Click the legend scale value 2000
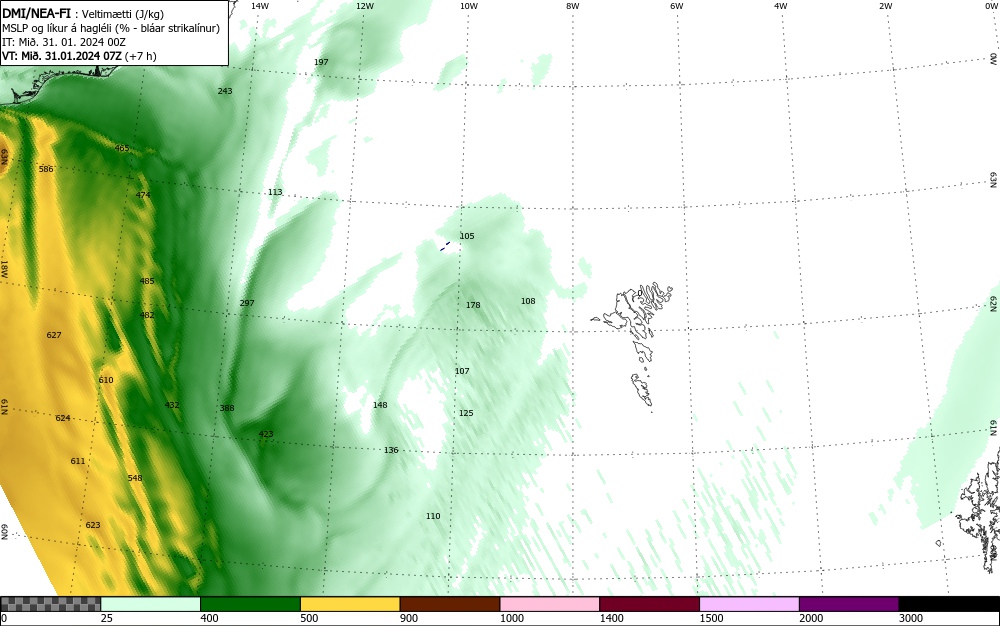This screenshot has width=1000, height=626. [811, 618]
